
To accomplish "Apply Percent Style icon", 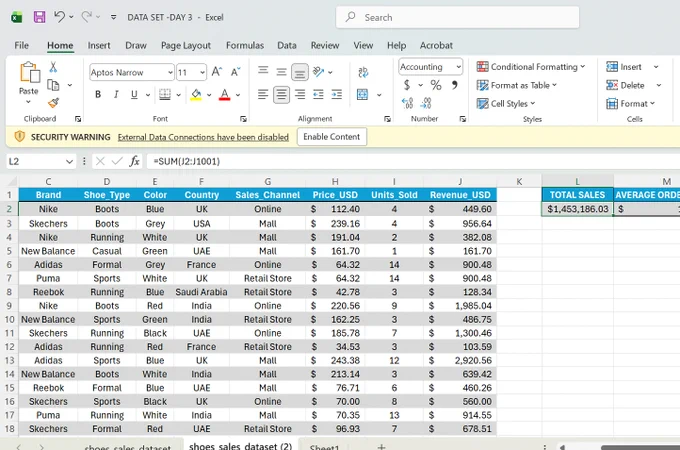I will tap(436, 85).
